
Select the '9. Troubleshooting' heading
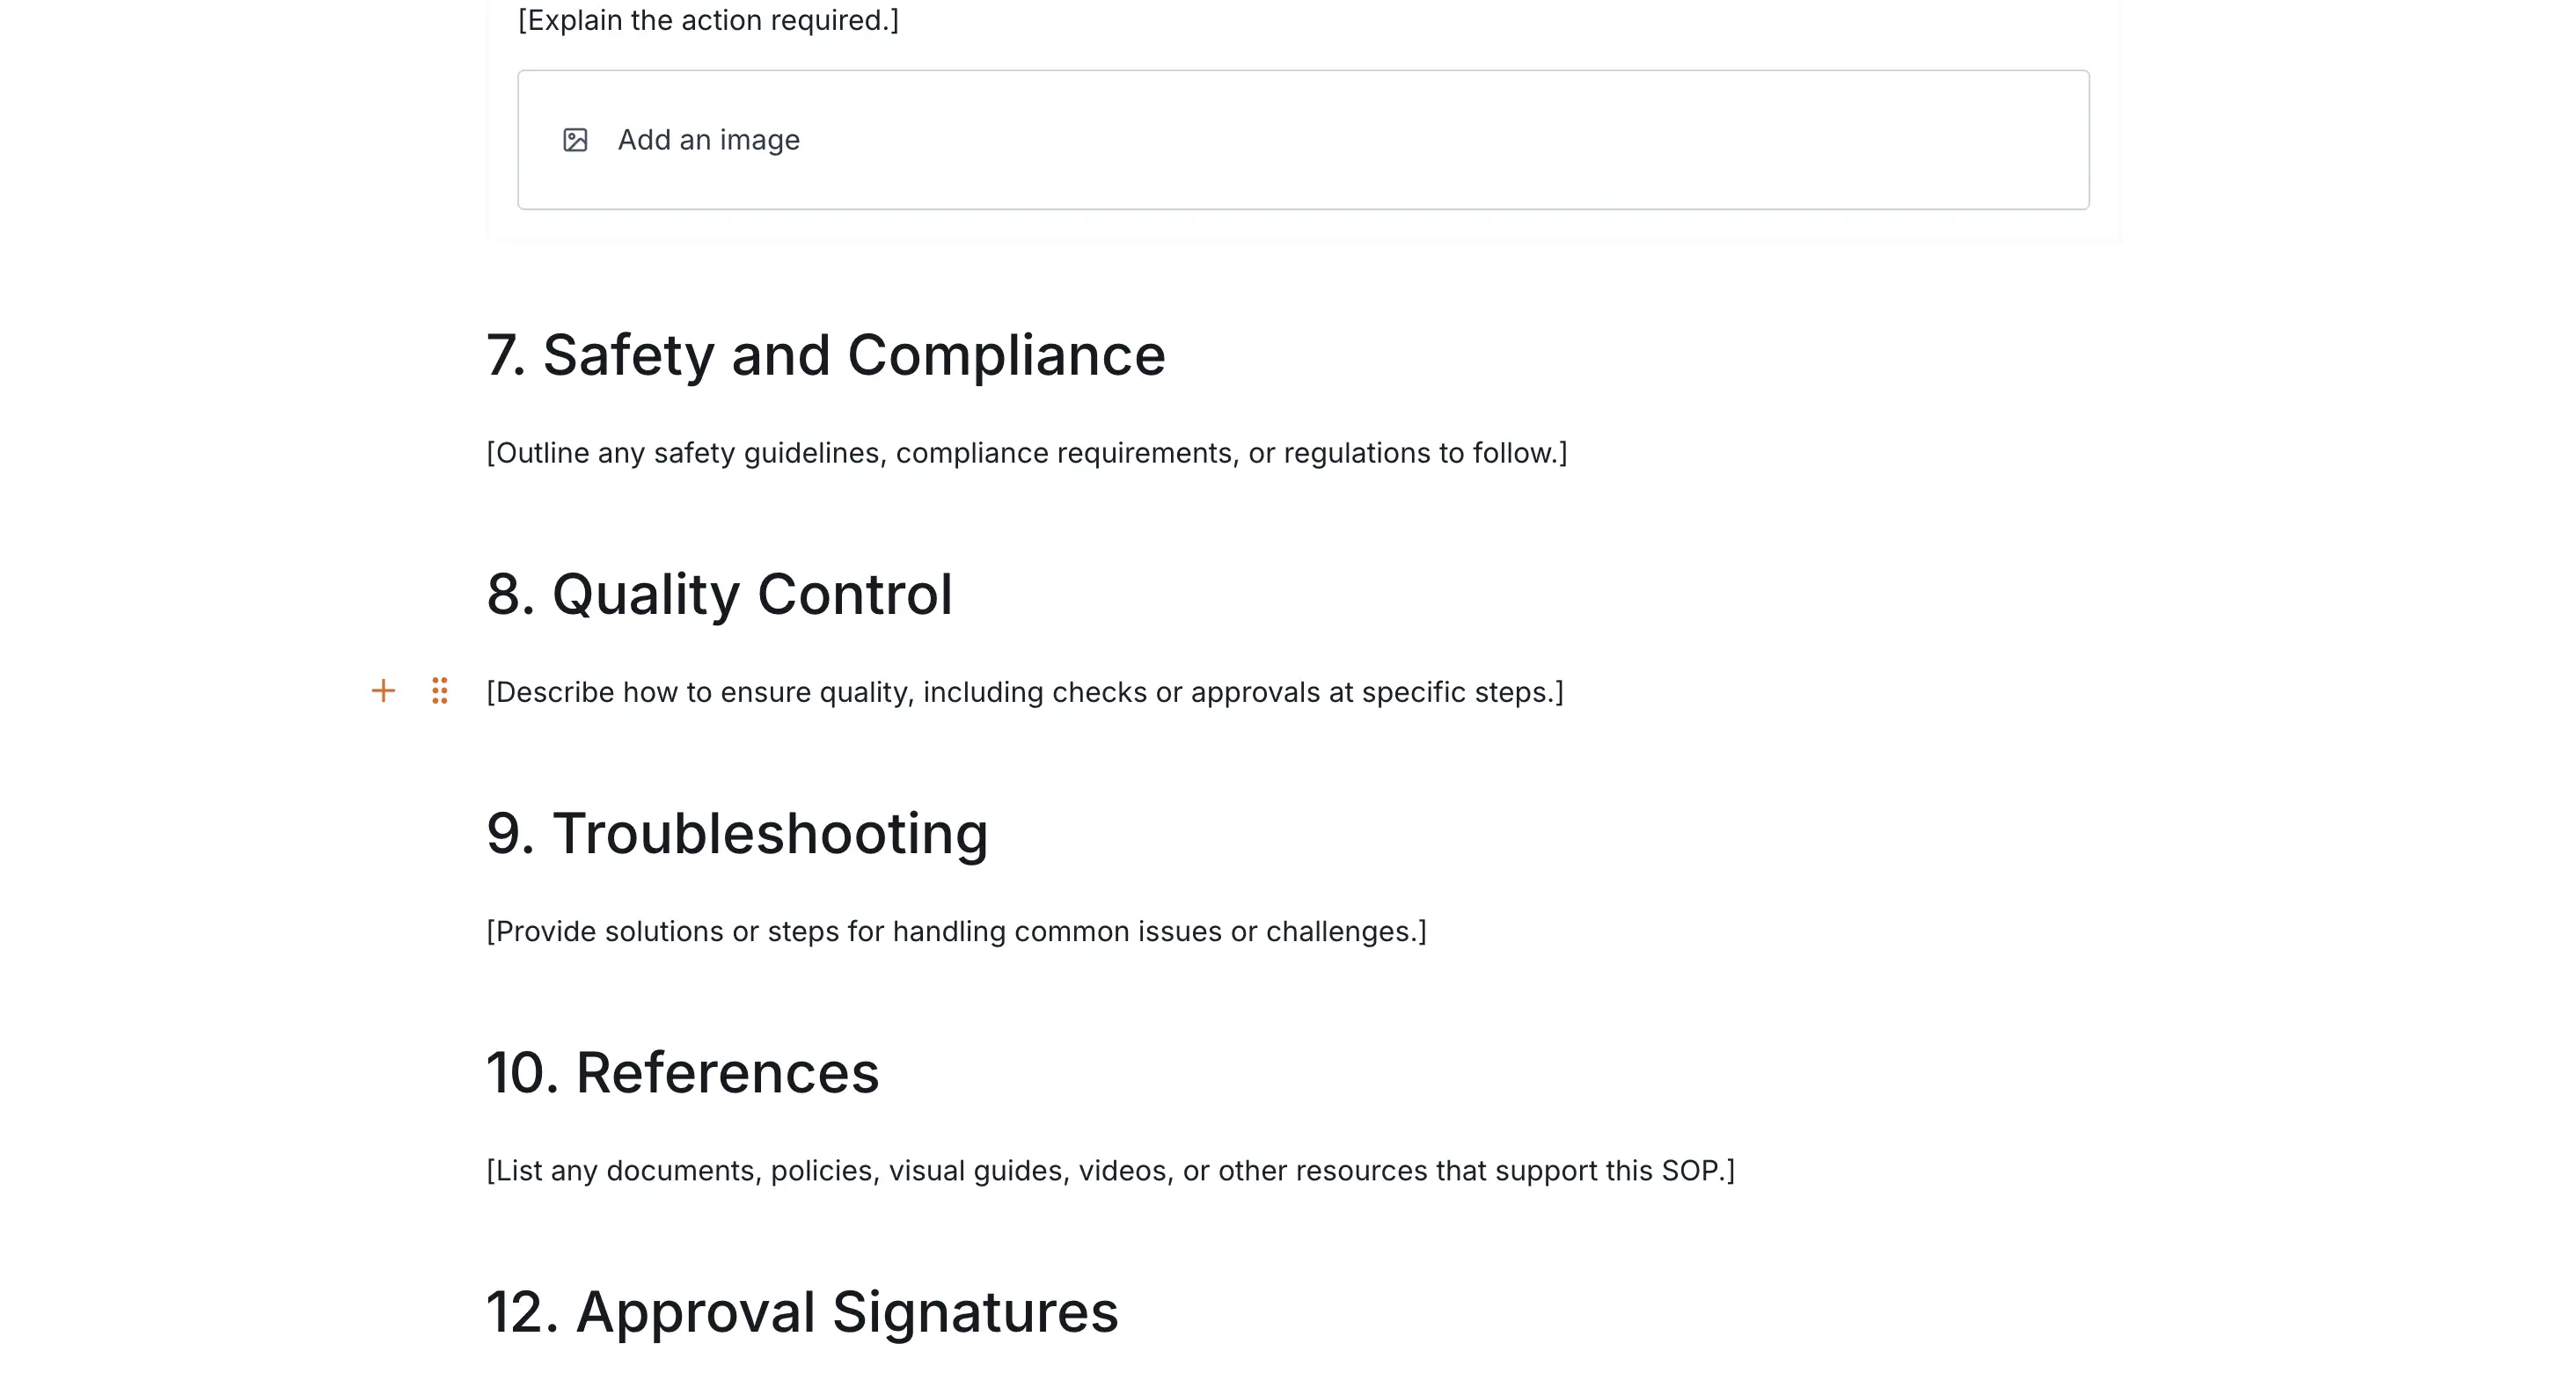[x=737, y=833]
